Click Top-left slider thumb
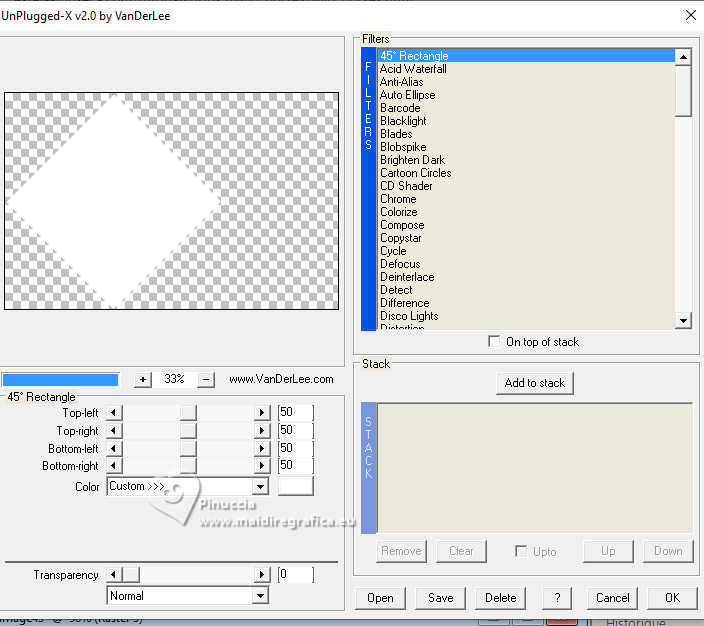 pos(188,413)
